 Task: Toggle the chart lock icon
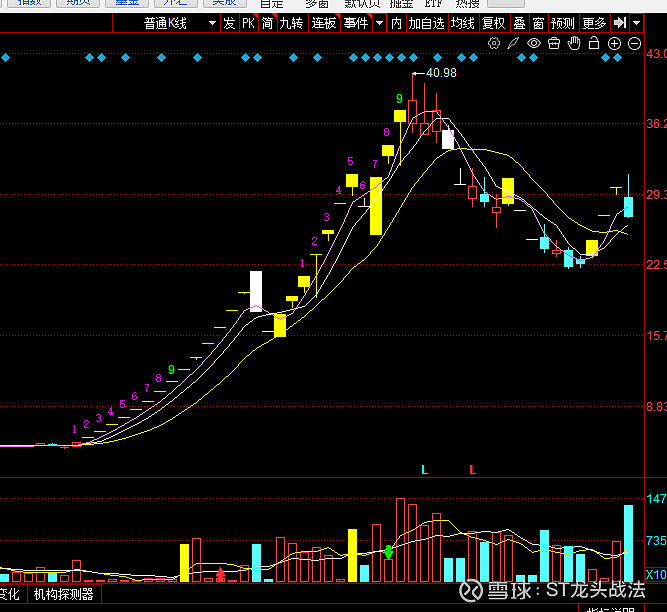pos(594,43)
